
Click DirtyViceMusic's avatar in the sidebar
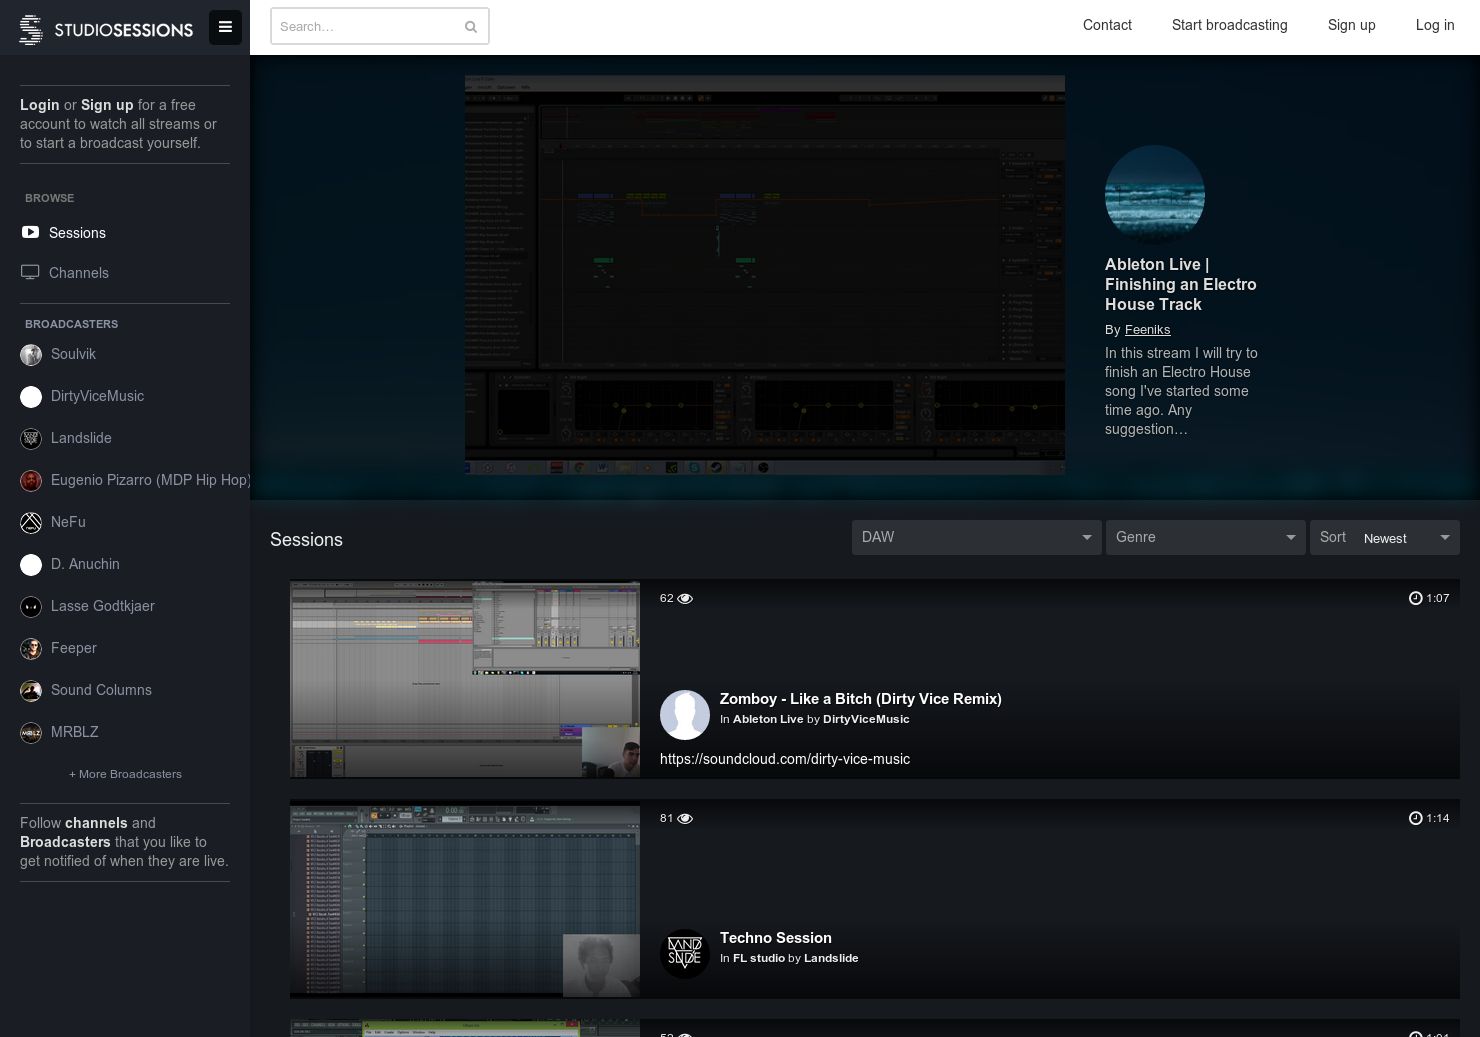tap(31, 397)
